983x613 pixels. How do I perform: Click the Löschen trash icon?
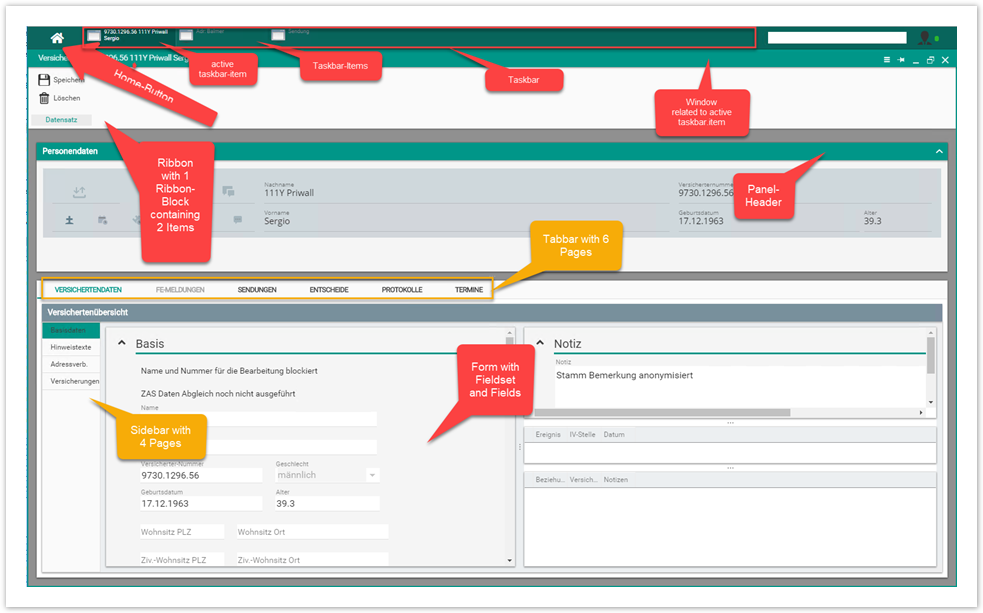44,98
